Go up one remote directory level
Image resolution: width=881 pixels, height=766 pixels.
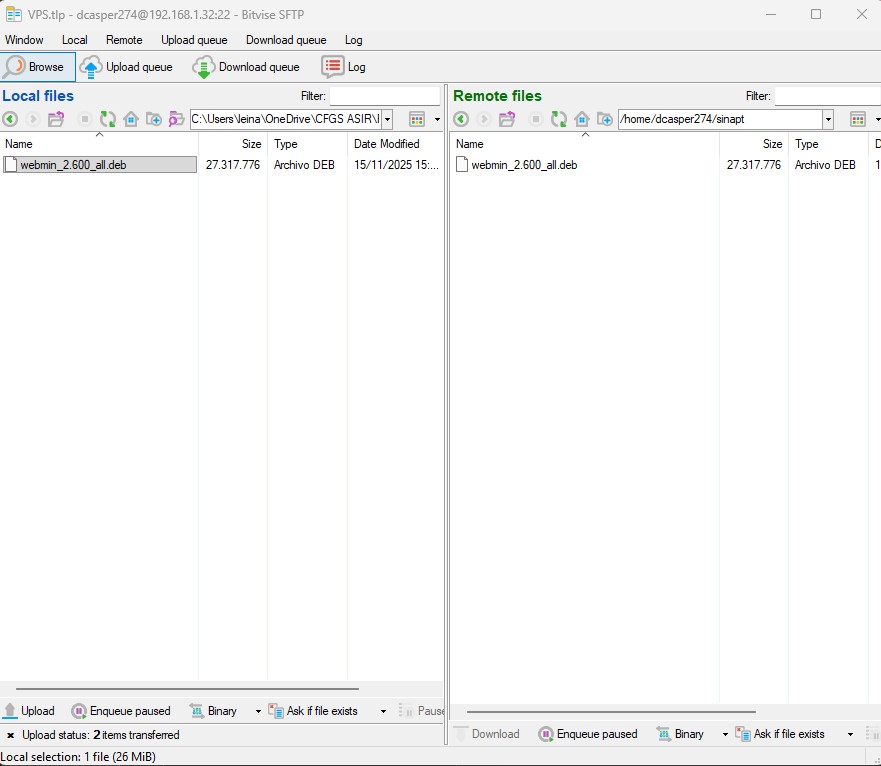point(507,119)
